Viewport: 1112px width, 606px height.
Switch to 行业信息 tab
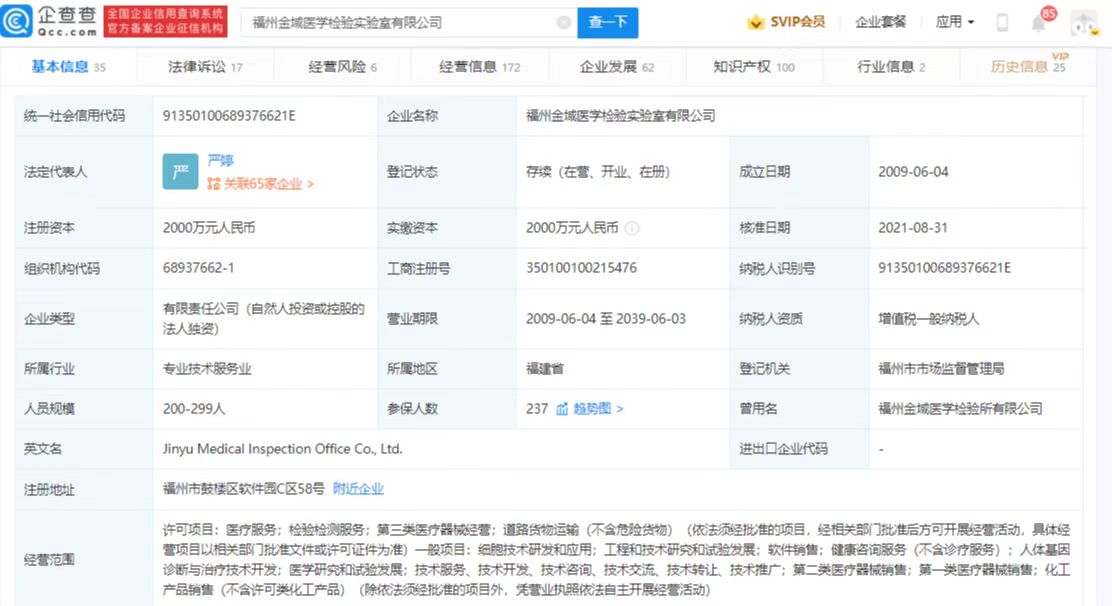[891, 67]
